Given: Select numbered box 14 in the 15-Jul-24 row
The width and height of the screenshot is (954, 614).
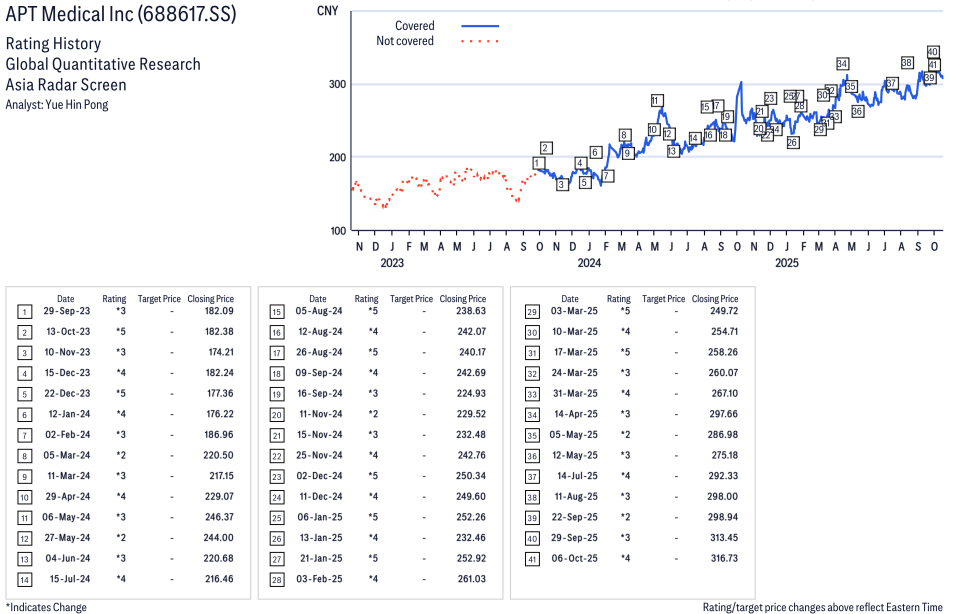Looking at the screenshot, I should click(x=24, y=579).
